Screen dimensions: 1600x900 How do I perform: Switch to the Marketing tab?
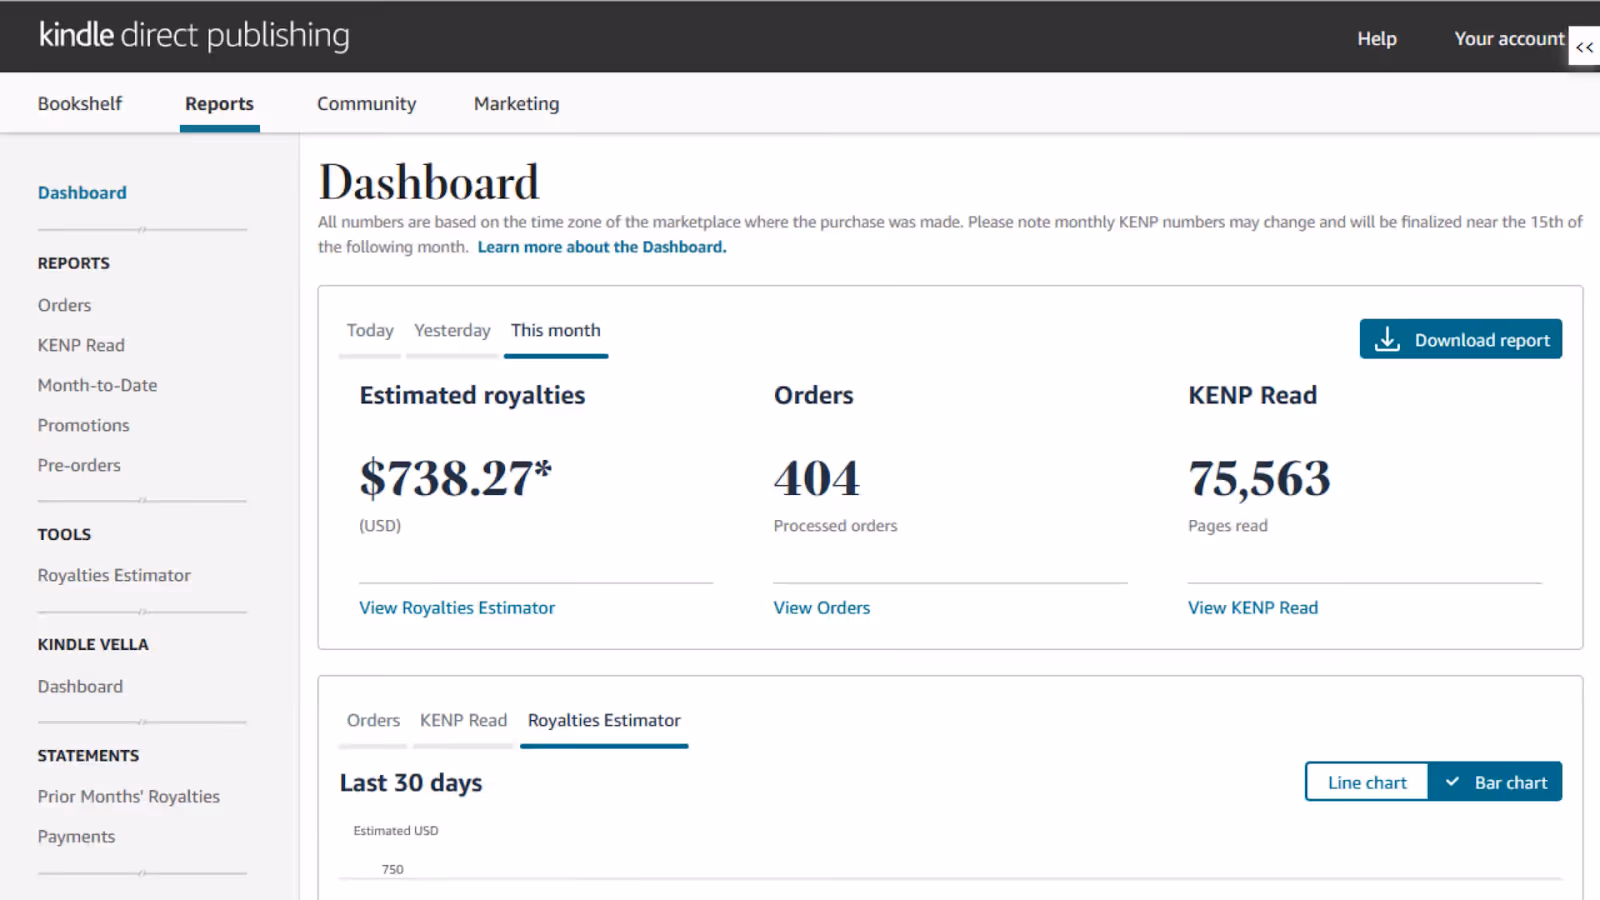coord(516,104)
